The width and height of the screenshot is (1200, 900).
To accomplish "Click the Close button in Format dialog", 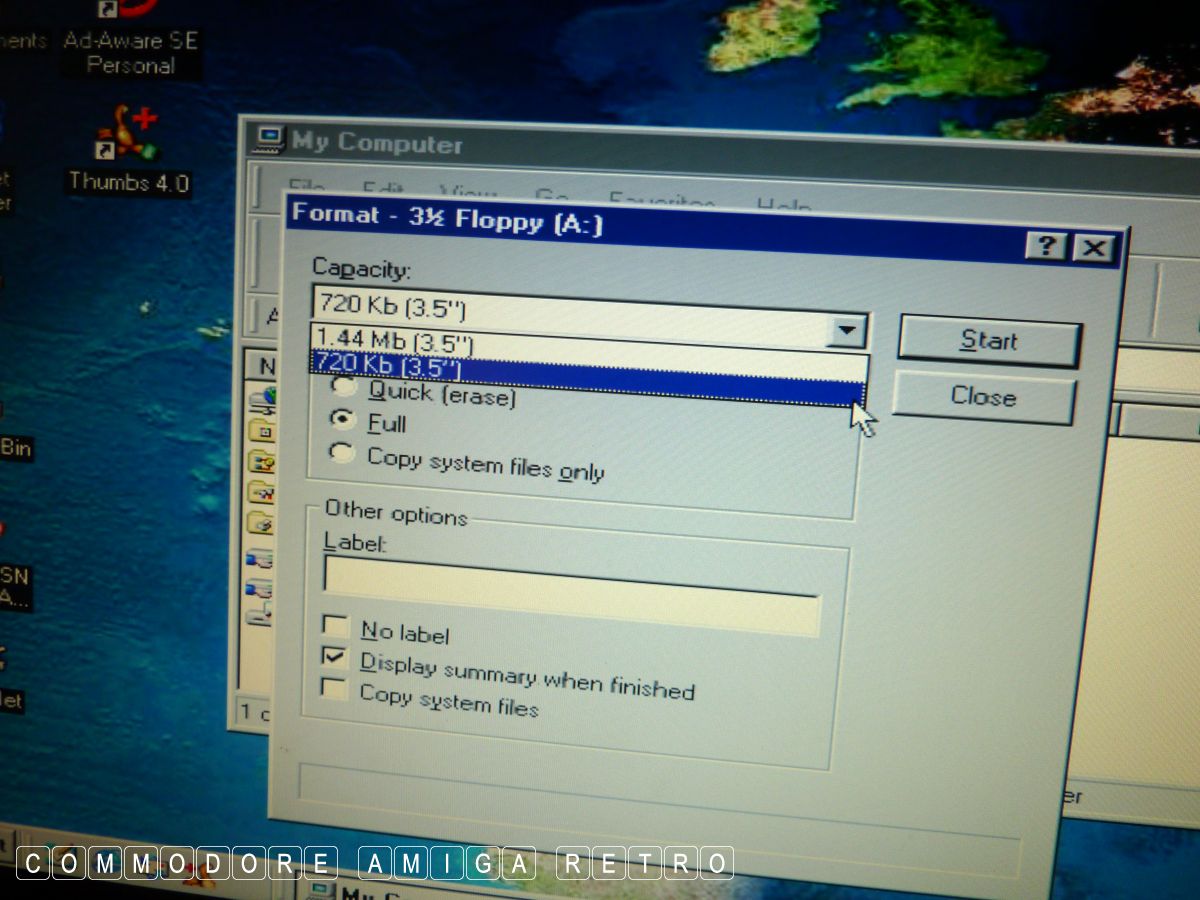I will pyautogui.click(x=982, y=397).
